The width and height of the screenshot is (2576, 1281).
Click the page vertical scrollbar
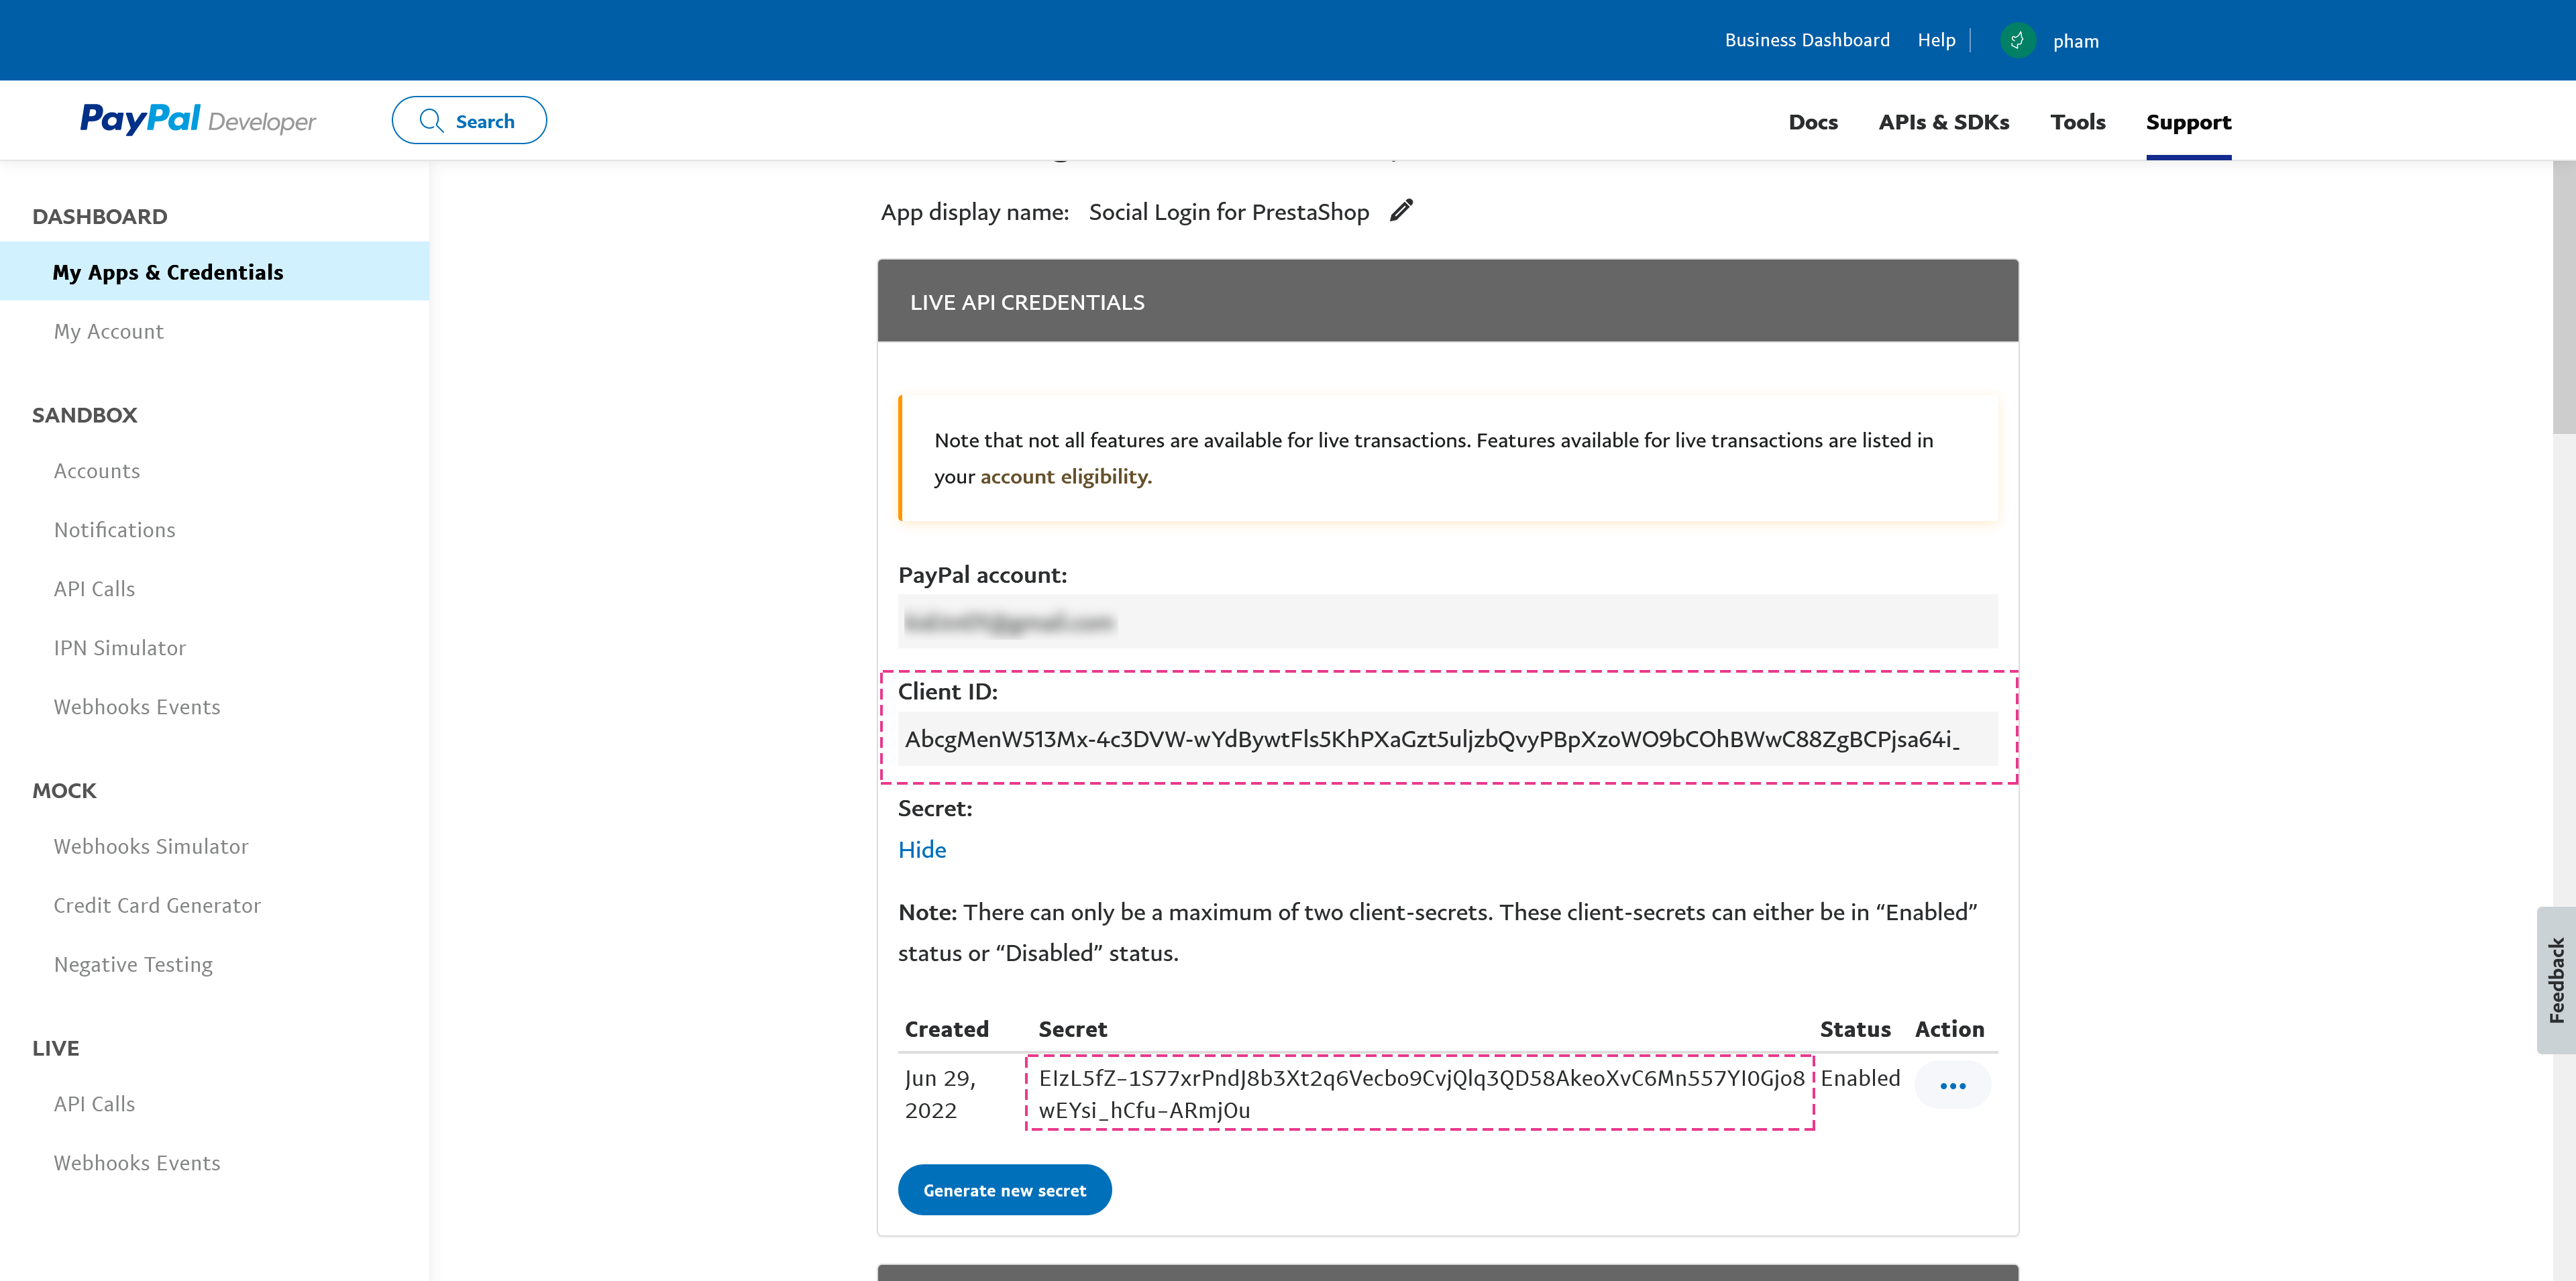(x=2564, y=297)
